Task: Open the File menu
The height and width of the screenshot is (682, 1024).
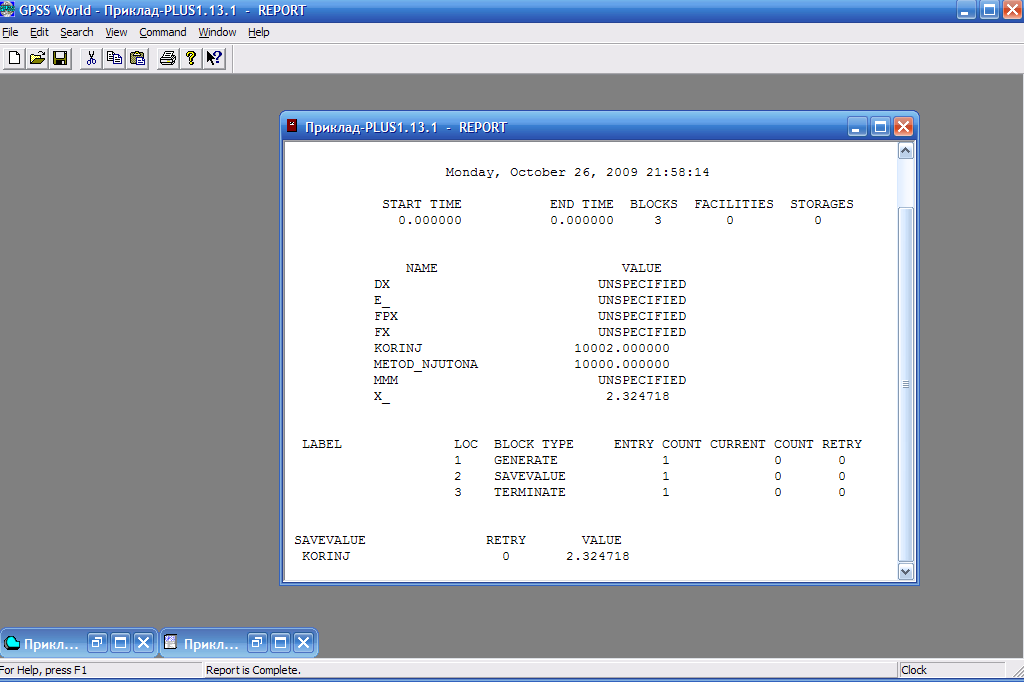Action: pos(10,32)
